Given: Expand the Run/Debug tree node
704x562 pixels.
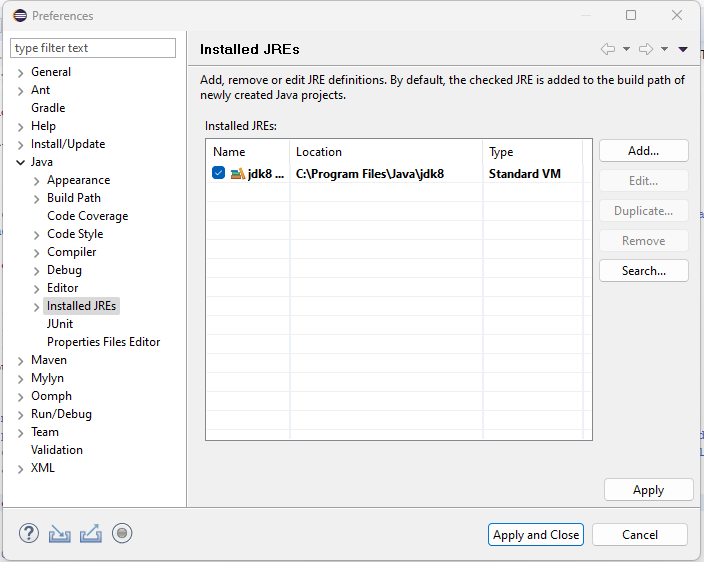Looking at the screenshot, I should (20, 414).
